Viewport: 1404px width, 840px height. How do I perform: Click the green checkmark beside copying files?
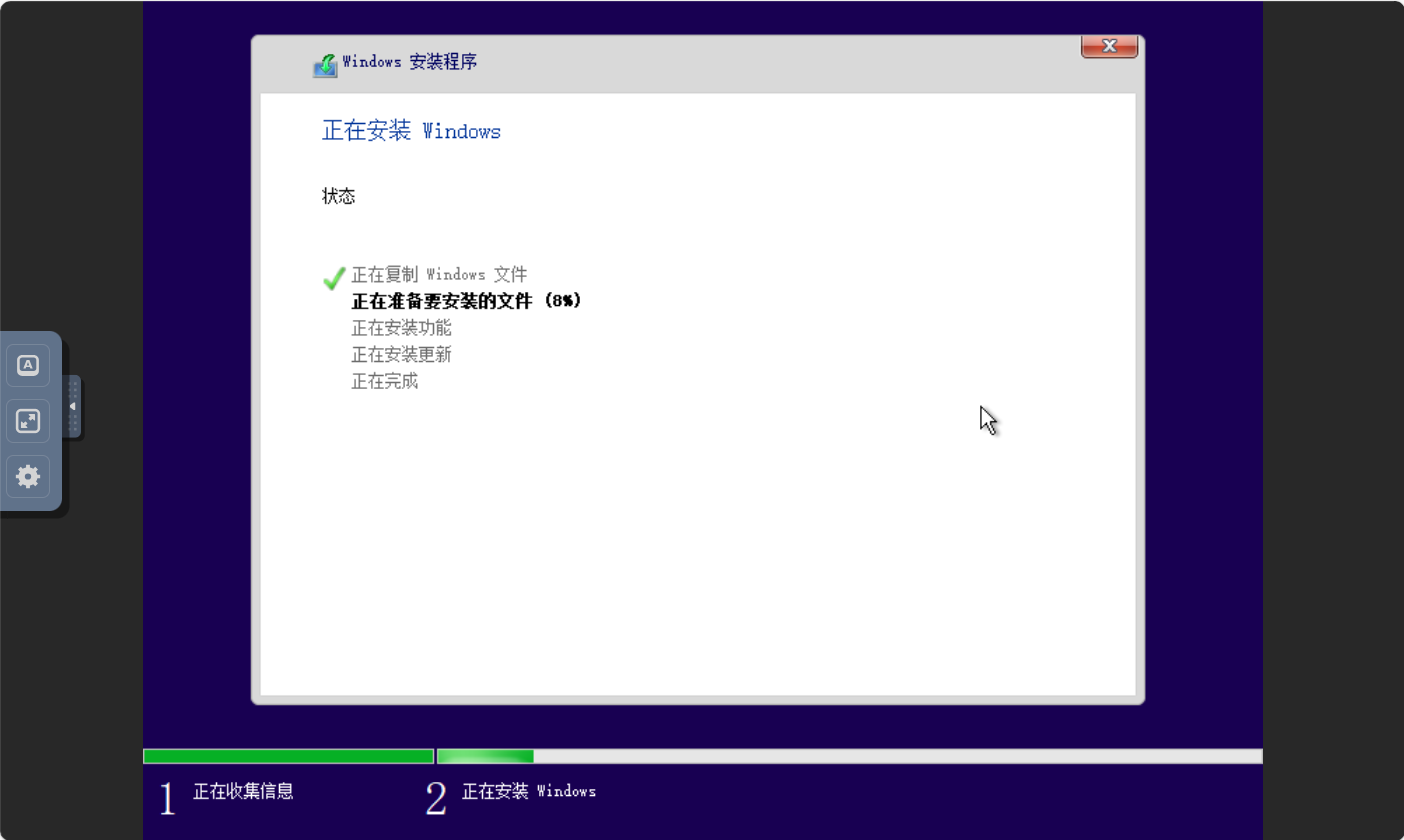334,278
